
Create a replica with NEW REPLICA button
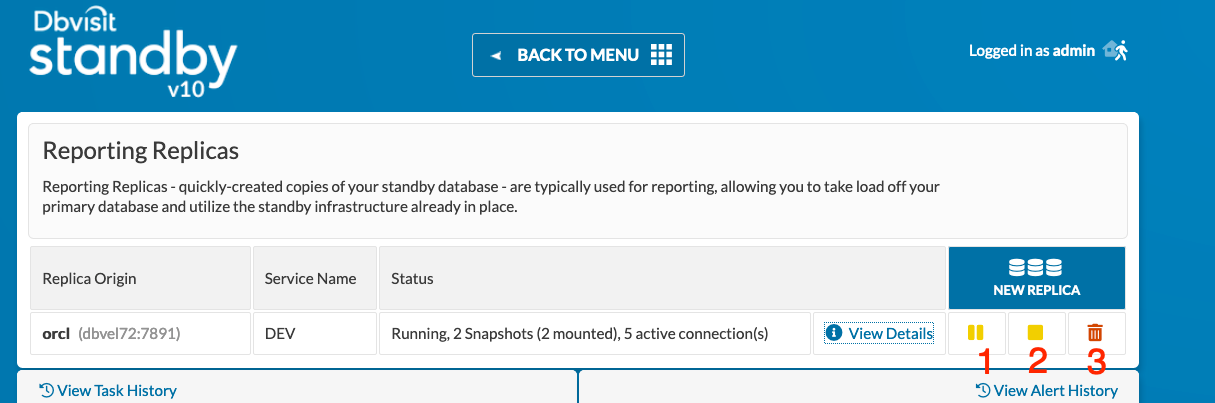click(1036, 278)
